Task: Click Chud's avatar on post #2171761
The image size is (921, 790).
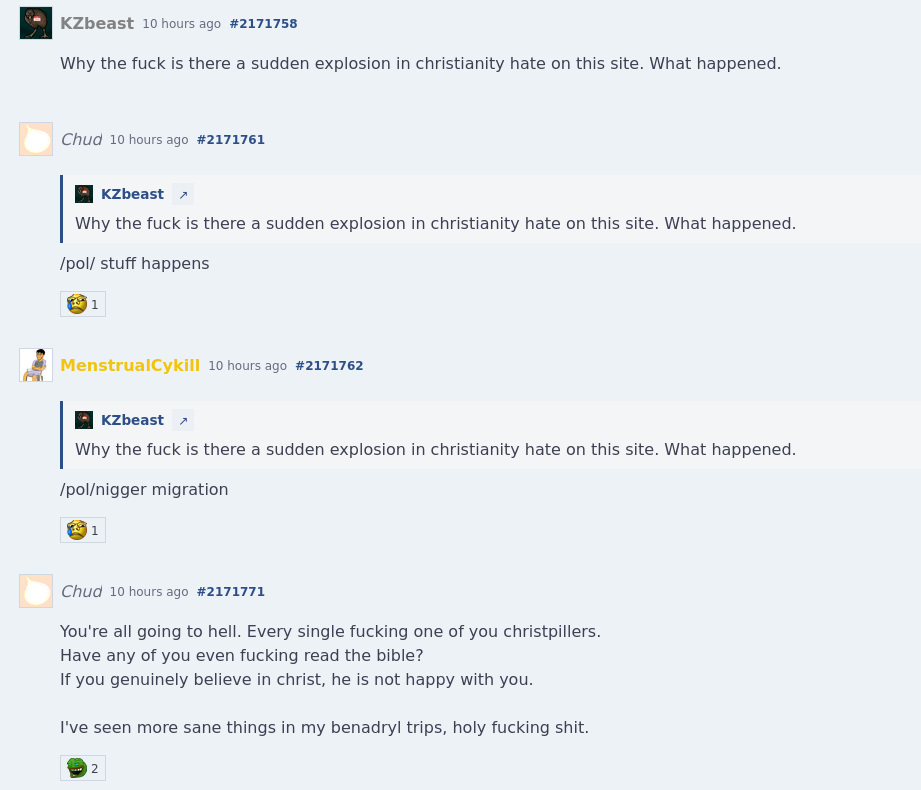Action: 36,139
